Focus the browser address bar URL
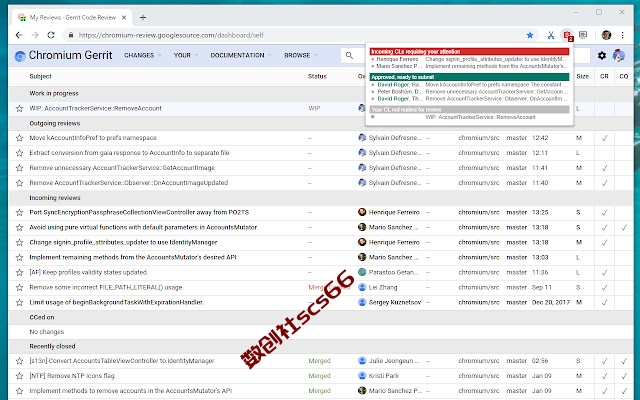 [171, 35]
